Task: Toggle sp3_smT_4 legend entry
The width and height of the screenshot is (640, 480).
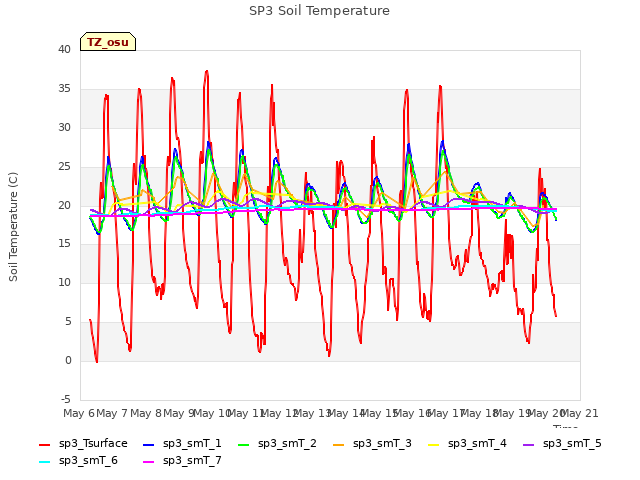Action: coord(467,444)
